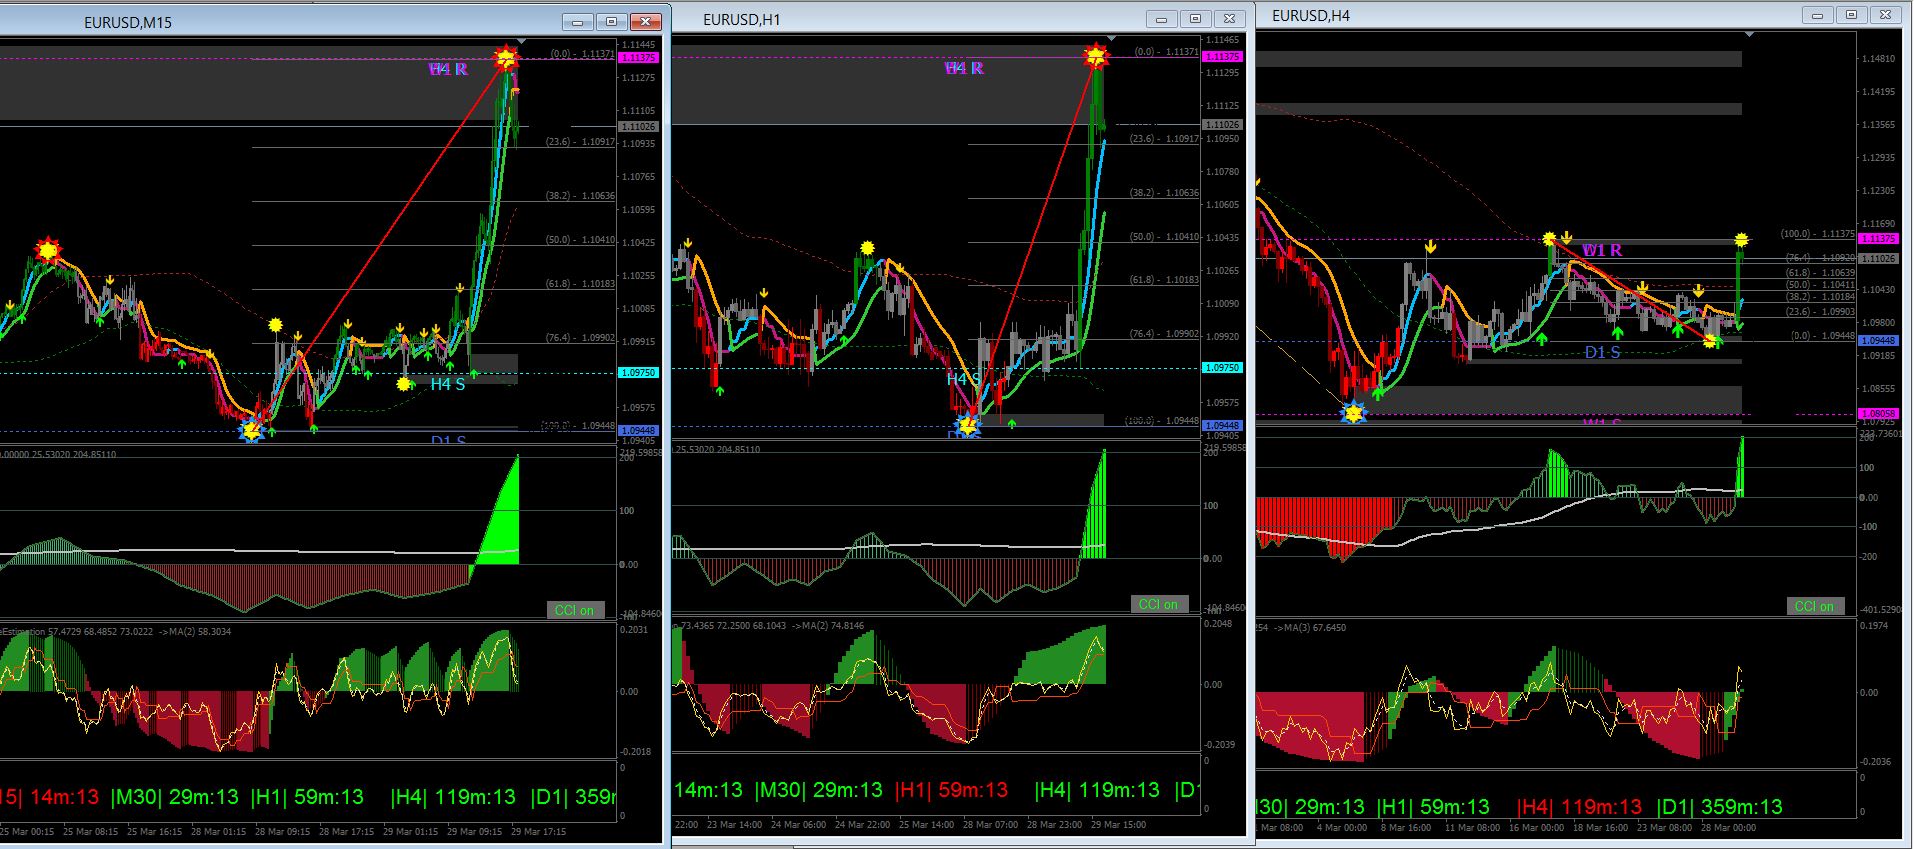1914x849 pixels.
Task: Close the EURUSD,H1 chart window
Action: pyautogui.click(x=1230, y=19)
